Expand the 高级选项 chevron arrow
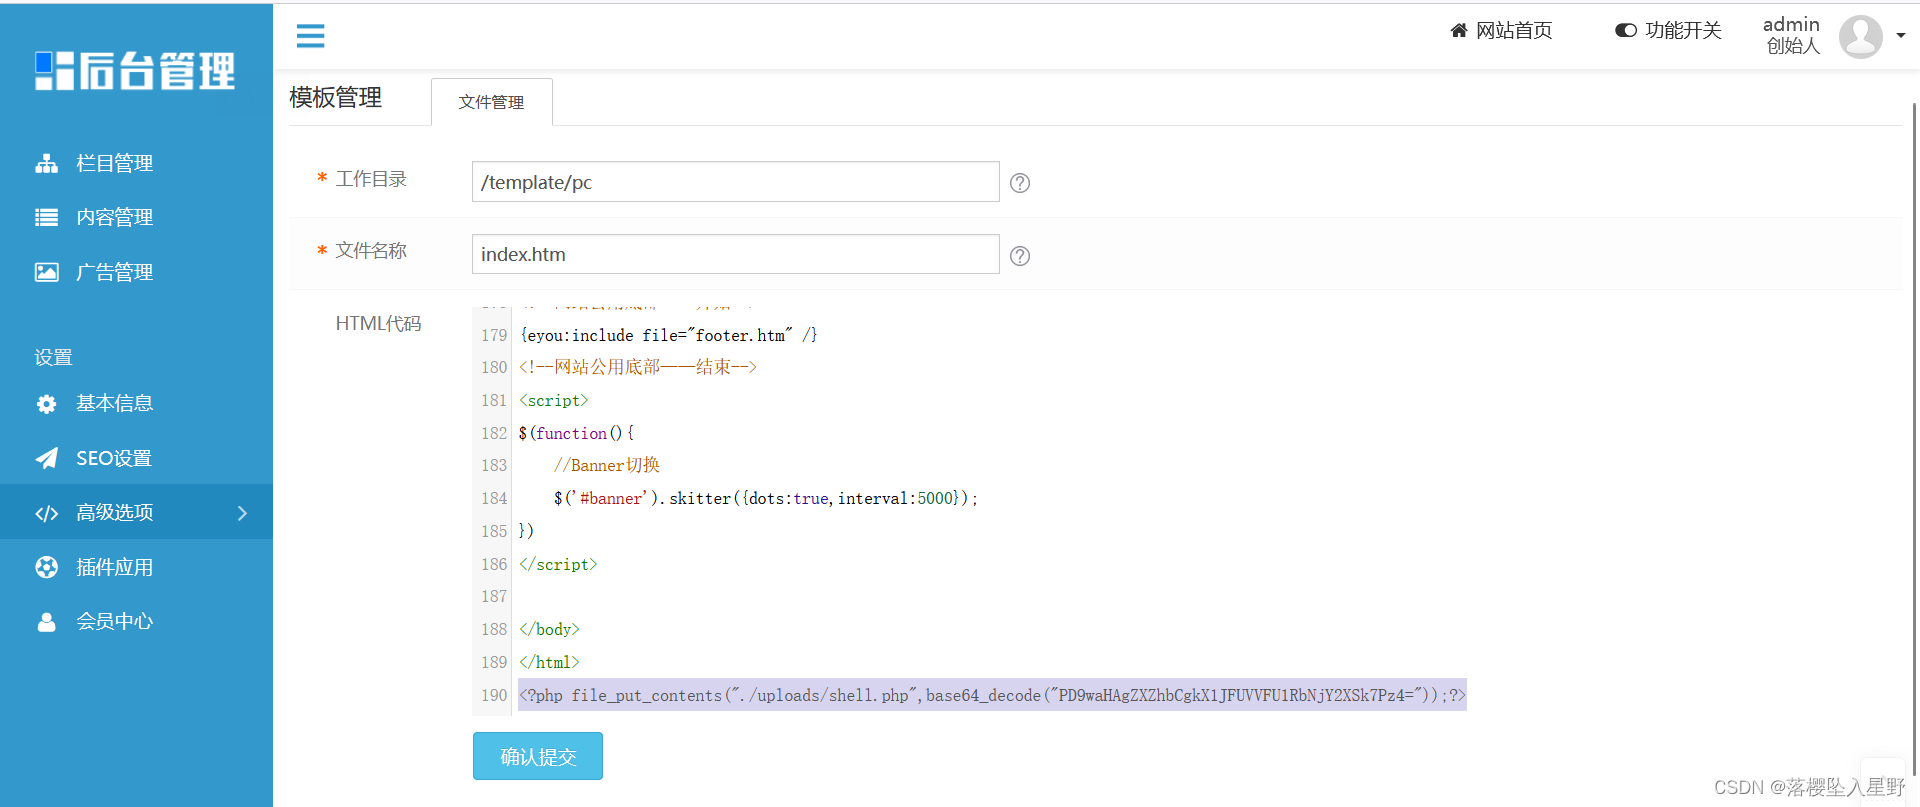The height and width of the screenshot is (807, 1920). (242, 513)
